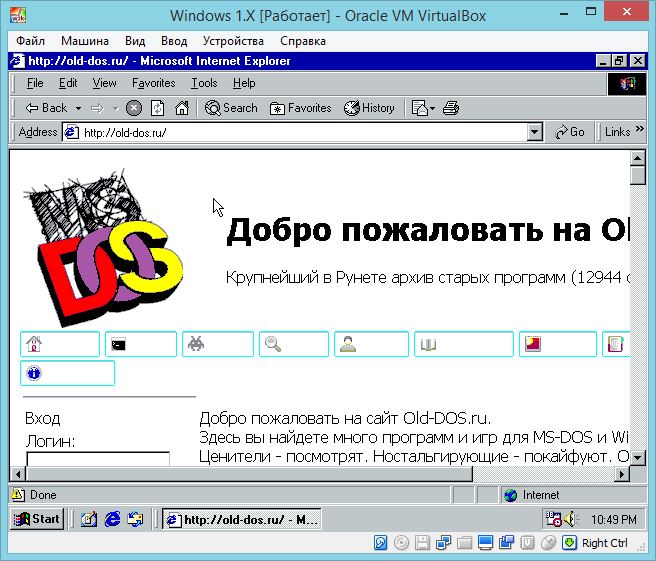Click VirtualBox network adapters indicator icon
The image size is (656, 561).
pos(443,543)
